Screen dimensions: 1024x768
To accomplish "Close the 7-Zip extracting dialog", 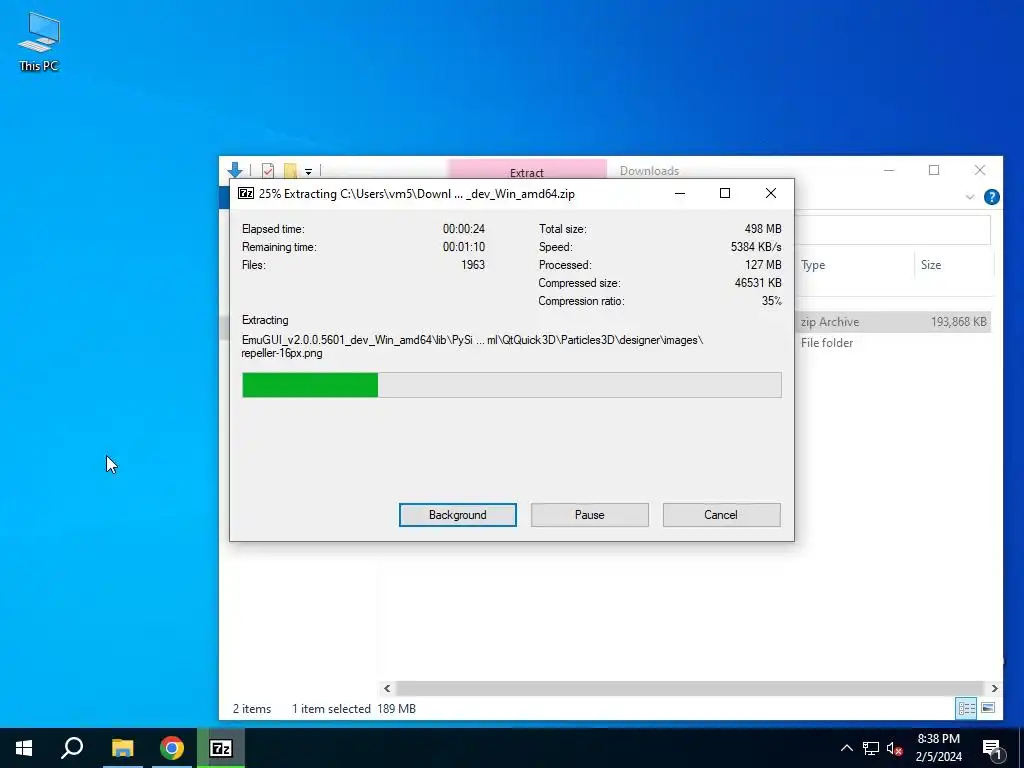I will 771,193.
